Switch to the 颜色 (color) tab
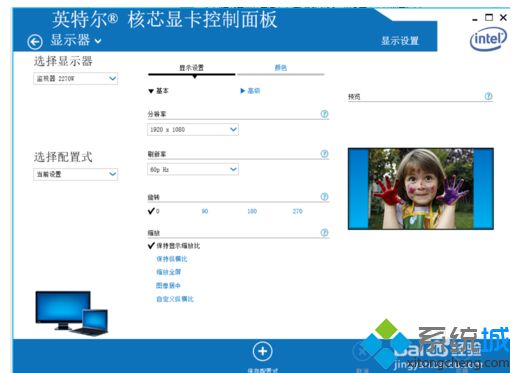This screenshot has height=373, width=514. click(x=281, y=68)
